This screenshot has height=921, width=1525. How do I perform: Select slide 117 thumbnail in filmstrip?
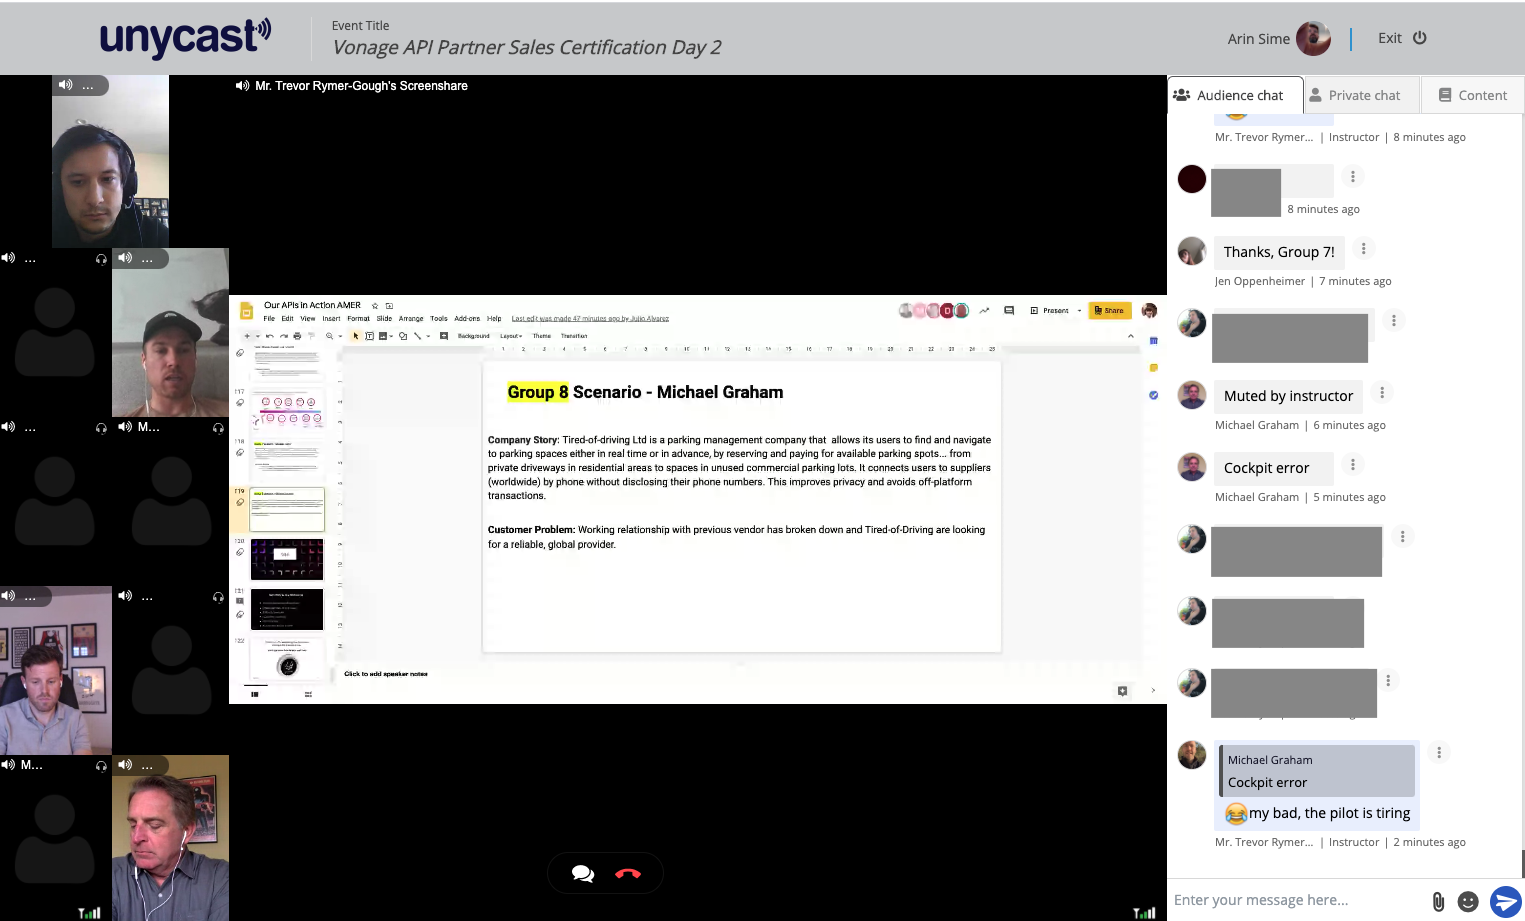(x=287, y=410)
